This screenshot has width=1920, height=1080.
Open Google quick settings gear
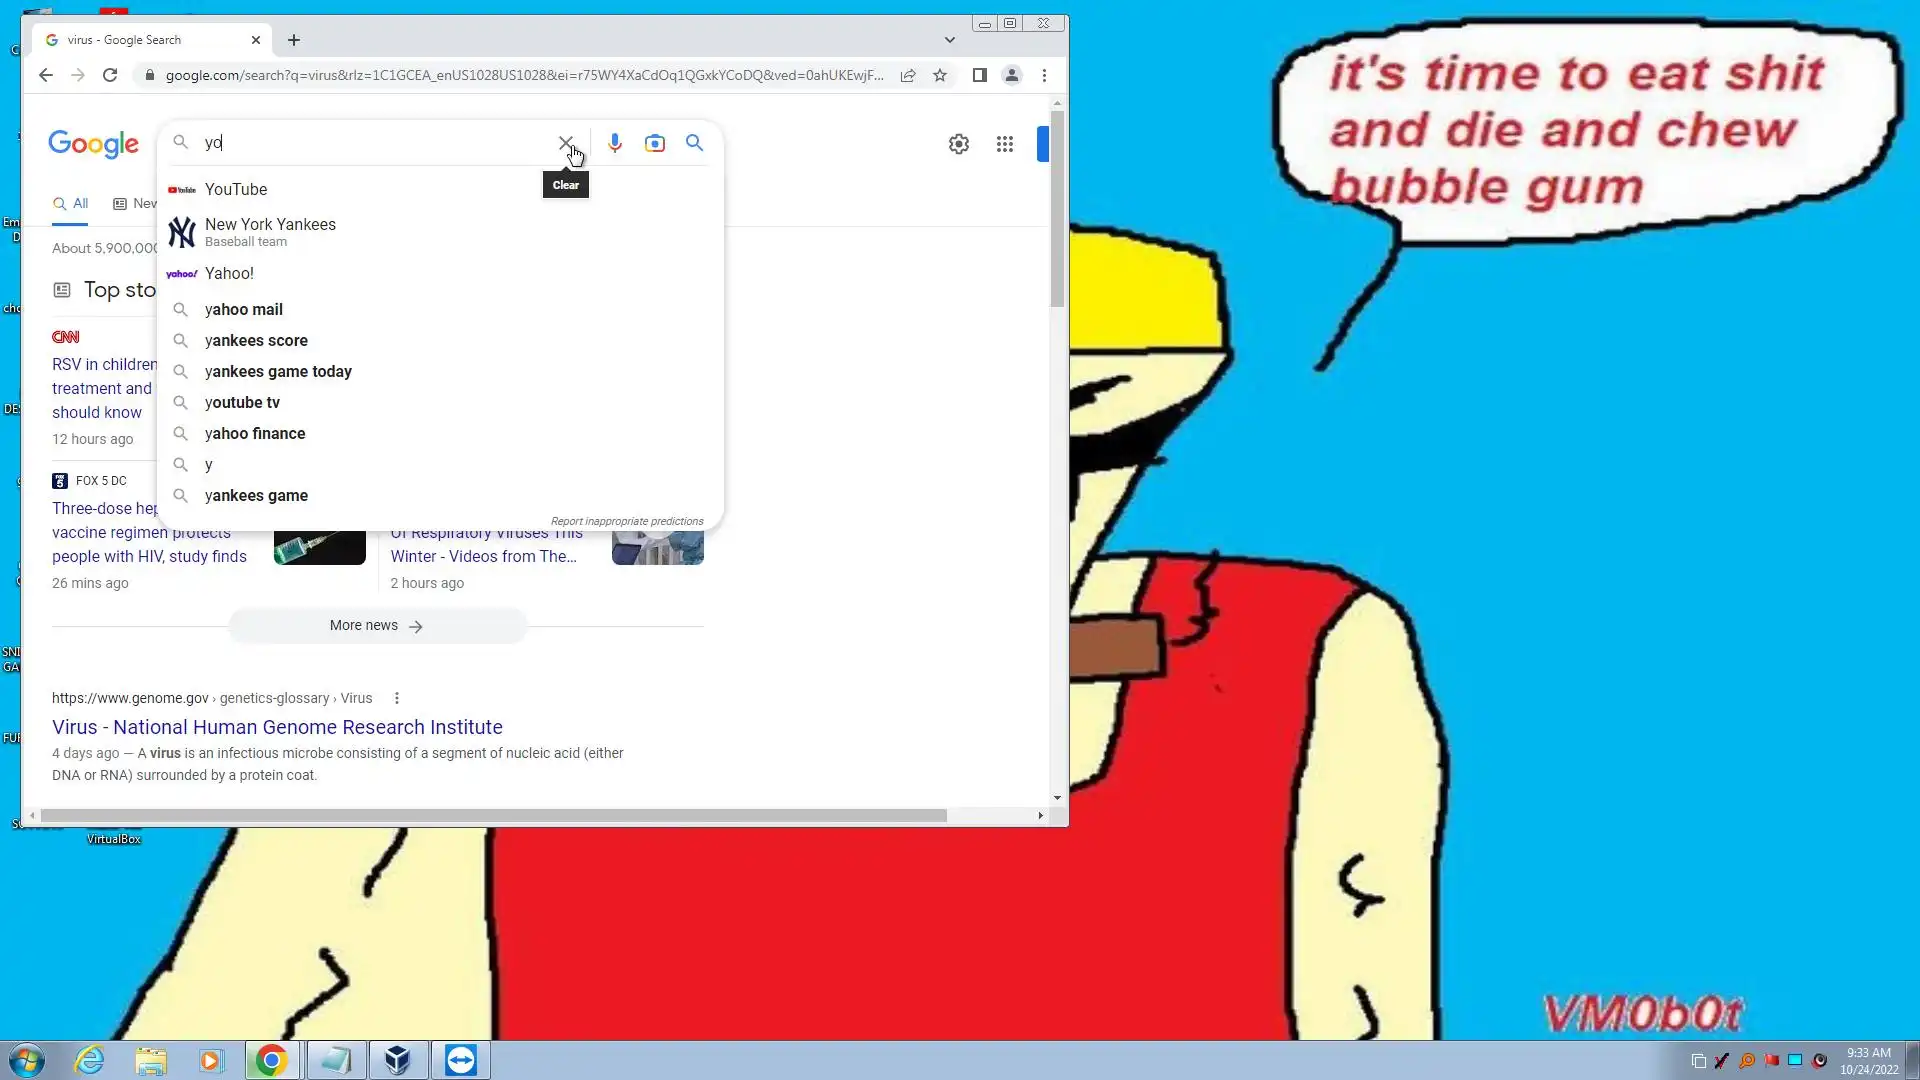(x=958, y=144)
